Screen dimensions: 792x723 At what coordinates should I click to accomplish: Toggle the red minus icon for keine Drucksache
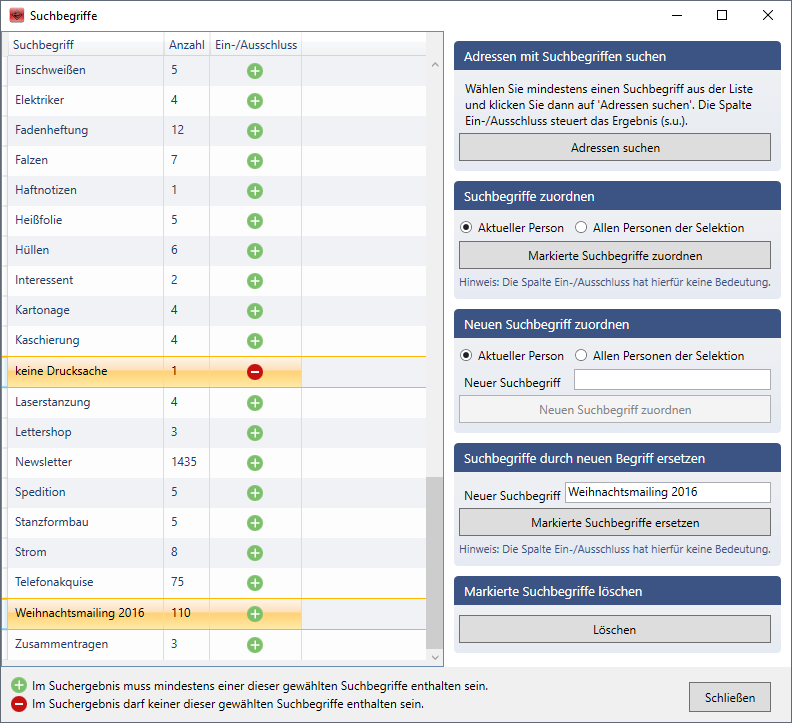pos(255,372)
